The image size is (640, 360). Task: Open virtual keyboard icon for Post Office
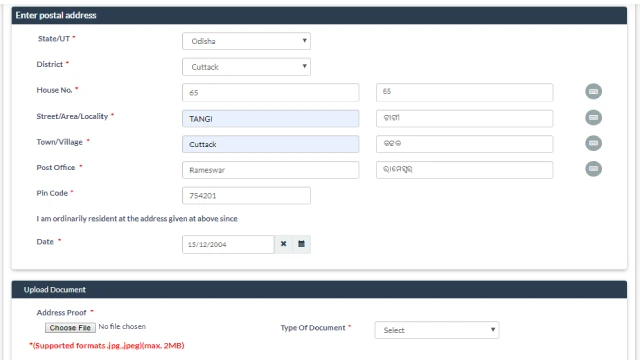593,169
